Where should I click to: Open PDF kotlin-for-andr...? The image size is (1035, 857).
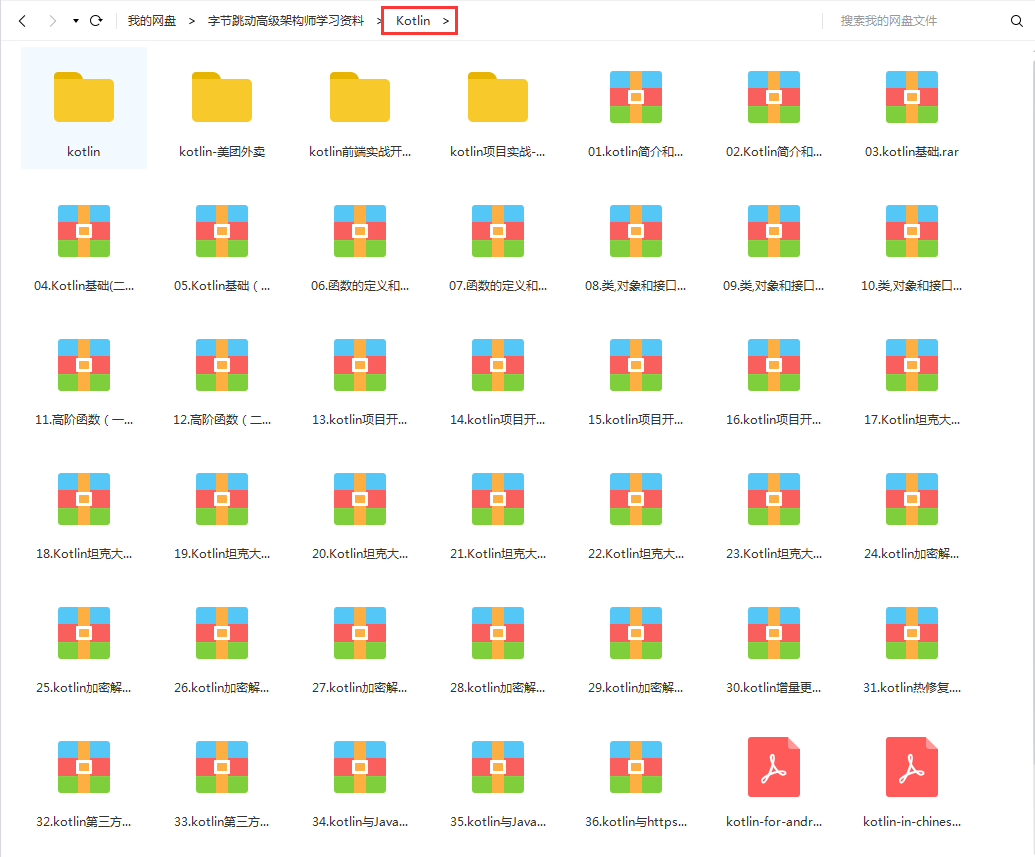(774, 778)
